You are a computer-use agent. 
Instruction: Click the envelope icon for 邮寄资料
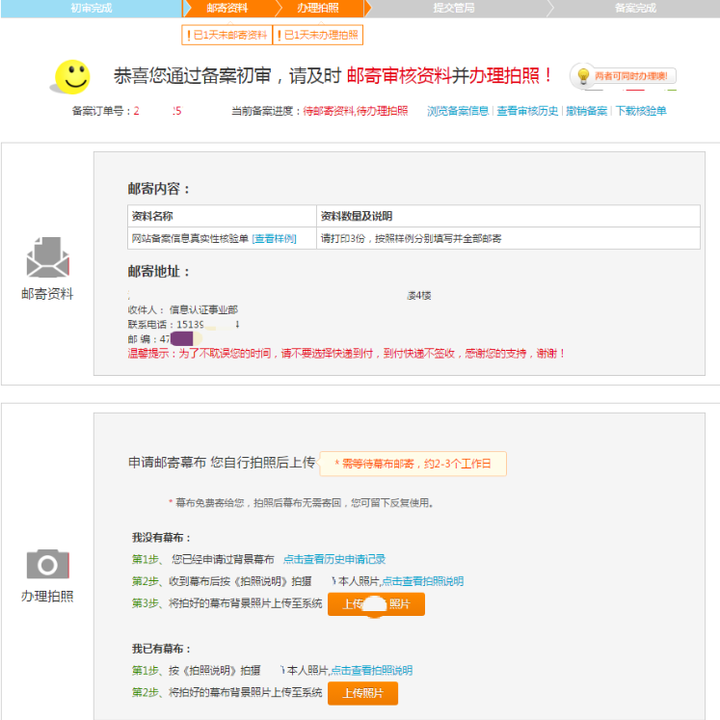(48, 257)
